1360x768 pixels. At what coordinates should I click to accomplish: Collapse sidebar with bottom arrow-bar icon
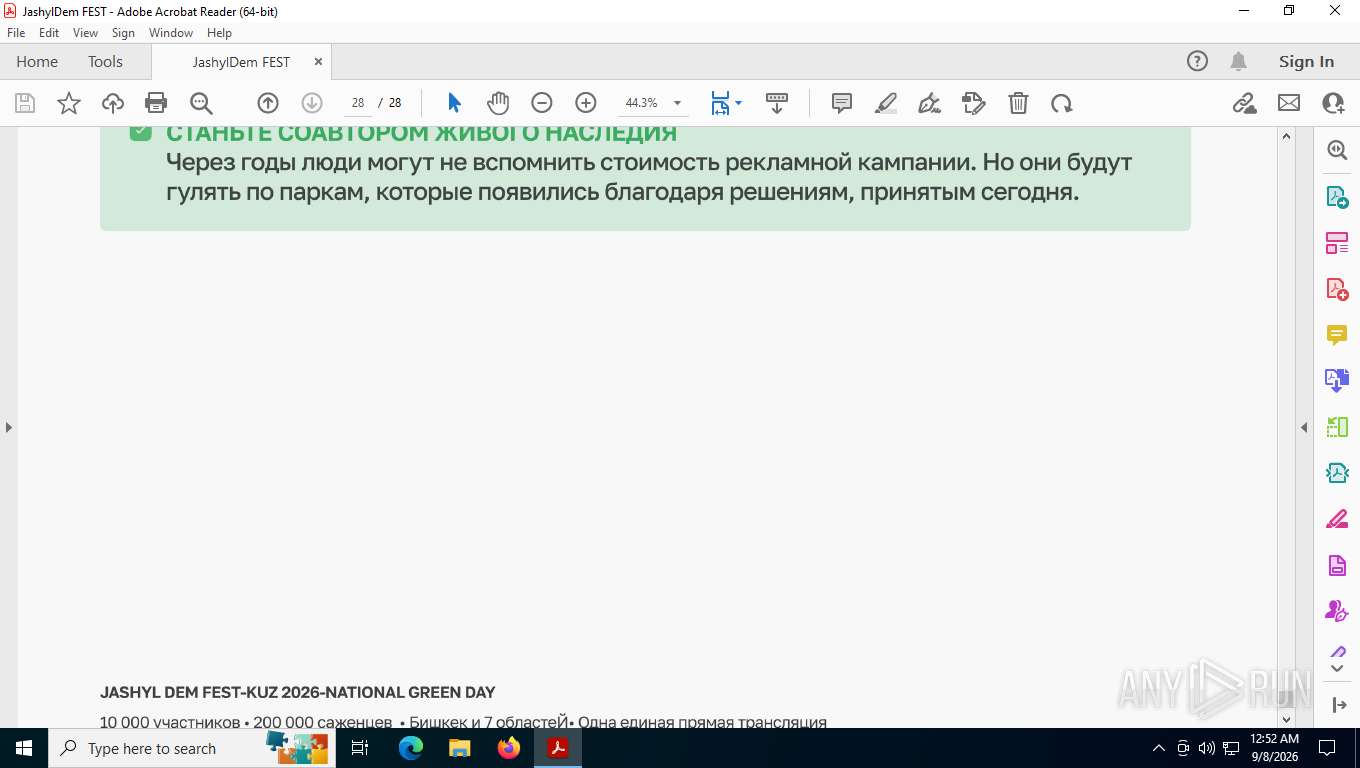point(1339,705)
